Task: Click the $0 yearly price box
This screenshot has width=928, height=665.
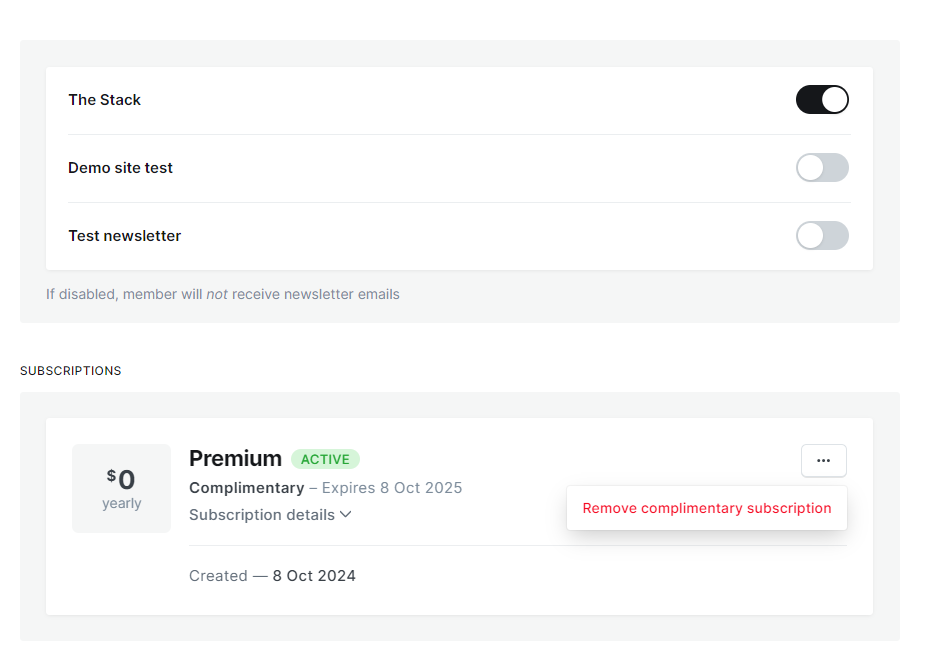Action: click(x=121, y=488)
